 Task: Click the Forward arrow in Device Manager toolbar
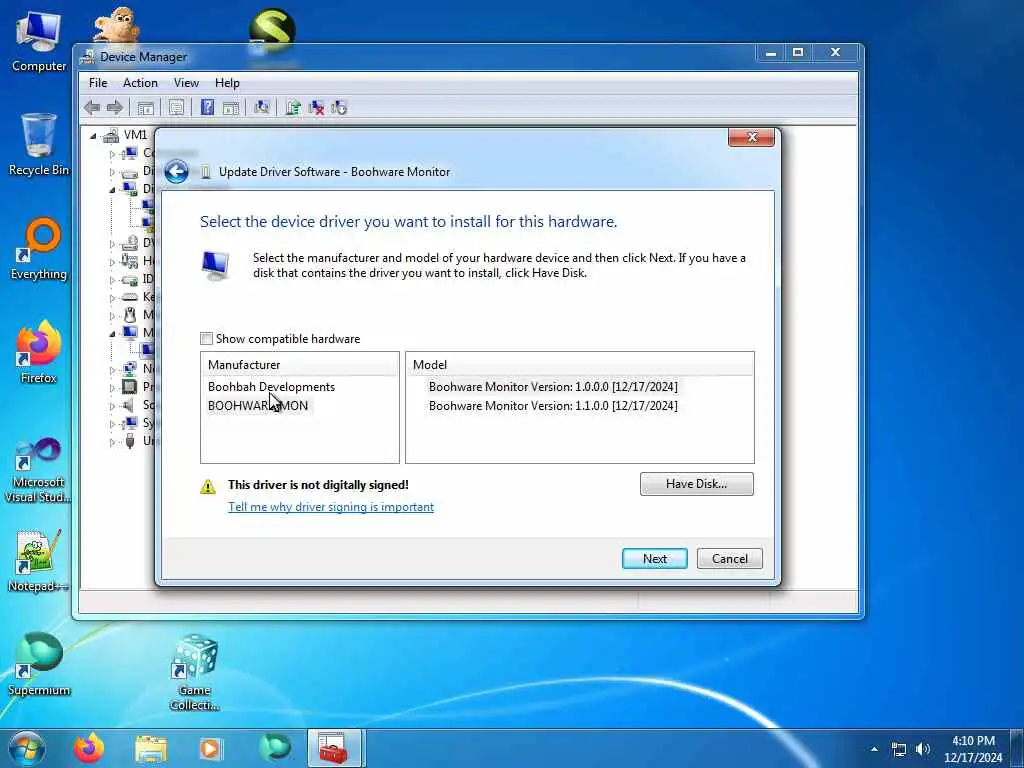pos(115,108)
